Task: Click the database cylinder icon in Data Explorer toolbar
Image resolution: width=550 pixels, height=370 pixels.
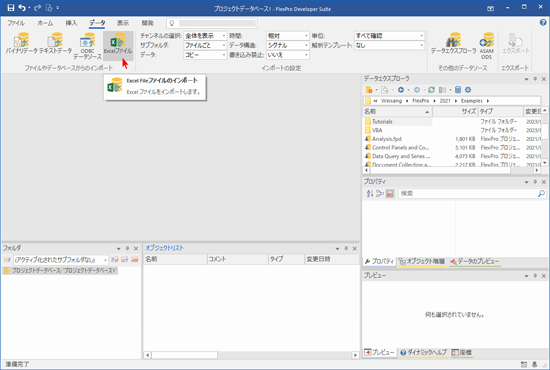Action: tap(458, 90)
